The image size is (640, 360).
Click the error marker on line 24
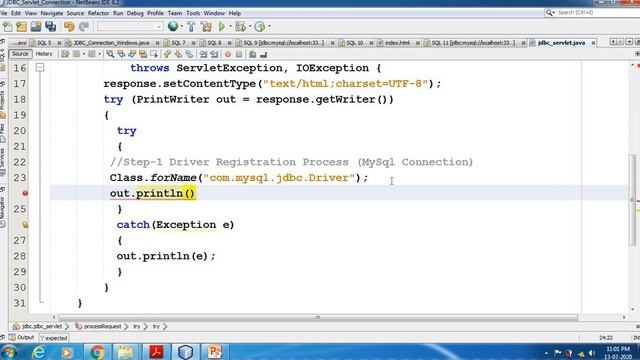(x=25, y=193)
